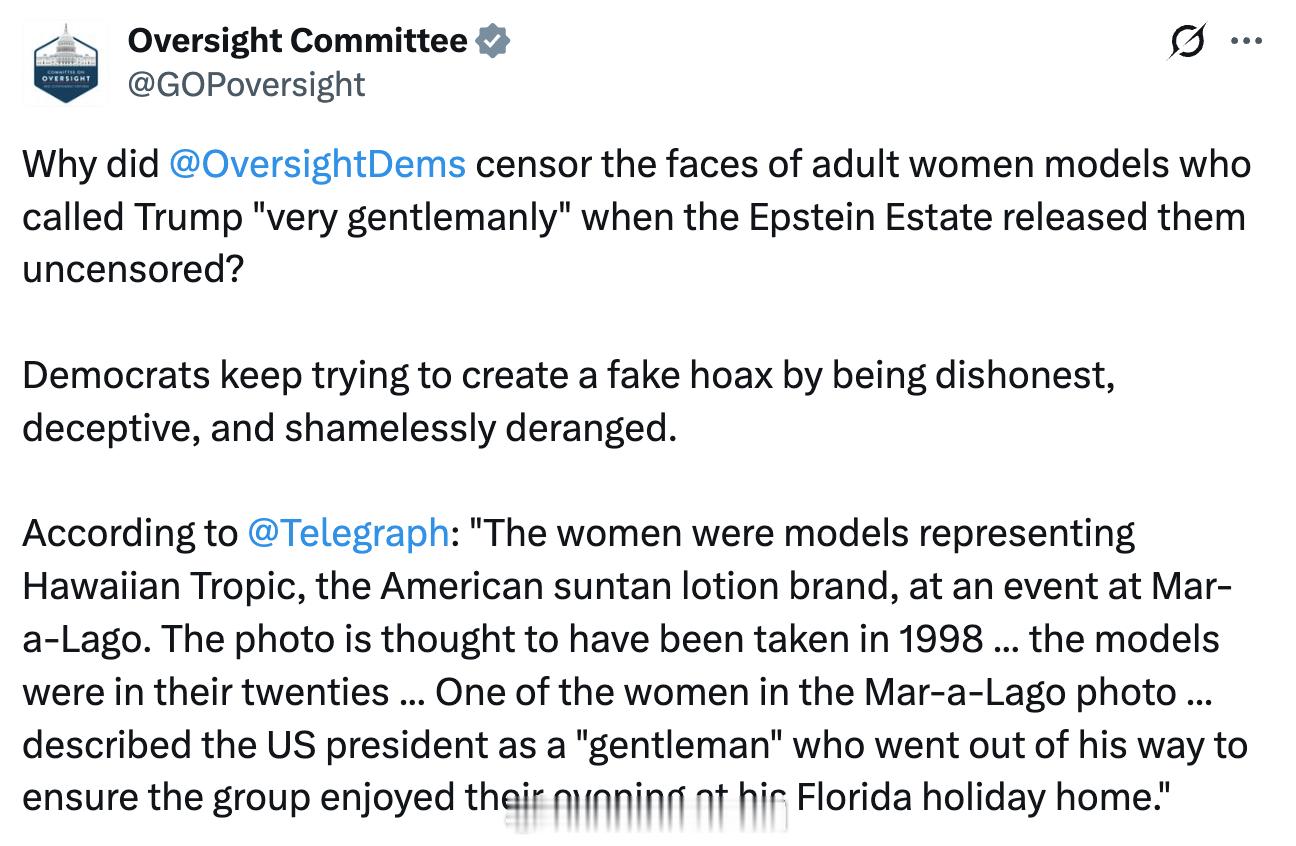The width and height of the screenshot is (1296, 846).
Task: Click the phrase "were in their twenties"
Action: tap(205, 692)
